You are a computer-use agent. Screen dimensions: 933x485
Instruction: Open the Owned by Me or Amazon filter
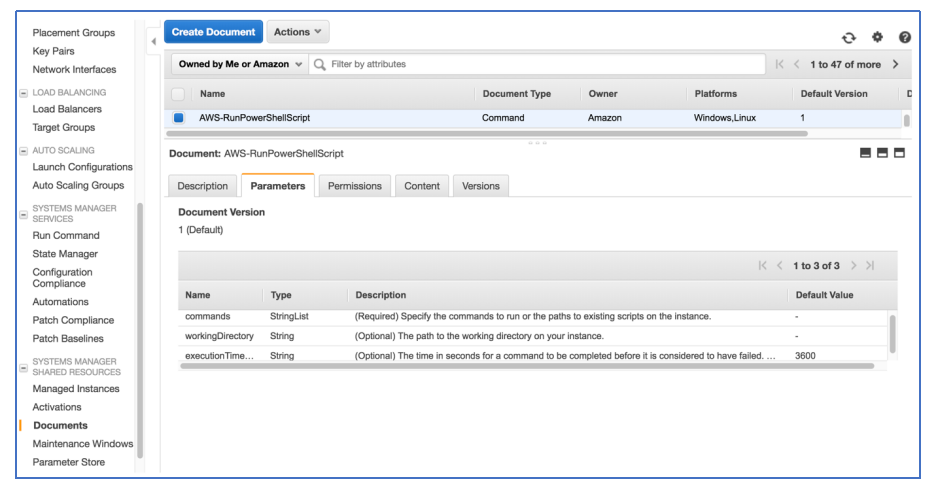click(240, 64)
